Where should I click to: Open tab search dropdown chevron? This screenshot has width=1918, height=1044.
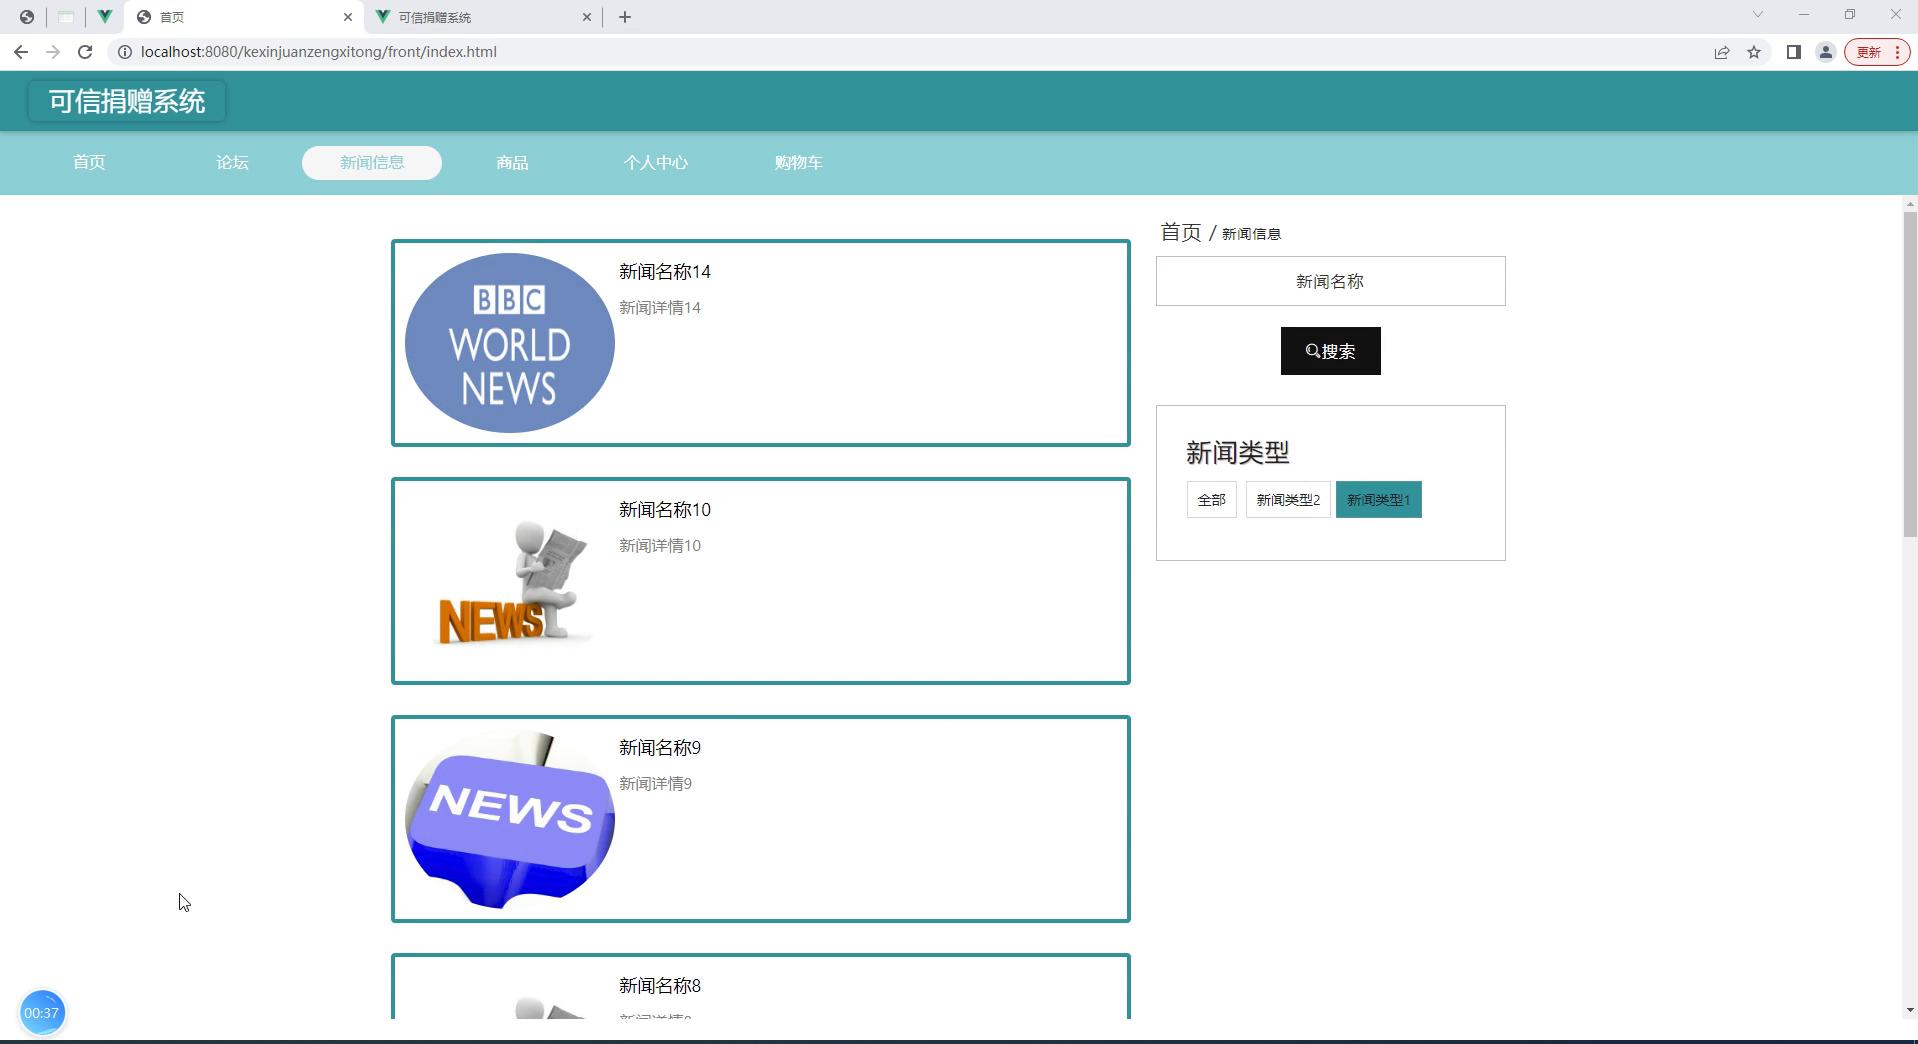[x=1757, y=15]
